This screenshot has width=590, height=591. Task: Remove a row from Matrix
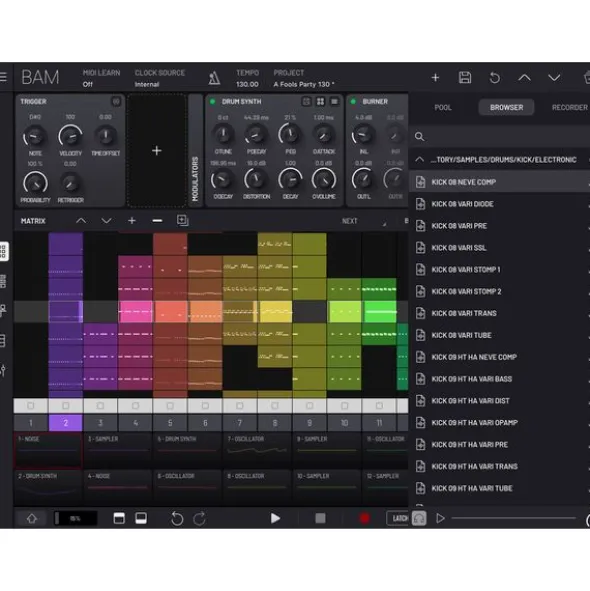pyautogui.click(x=157, y=220)
